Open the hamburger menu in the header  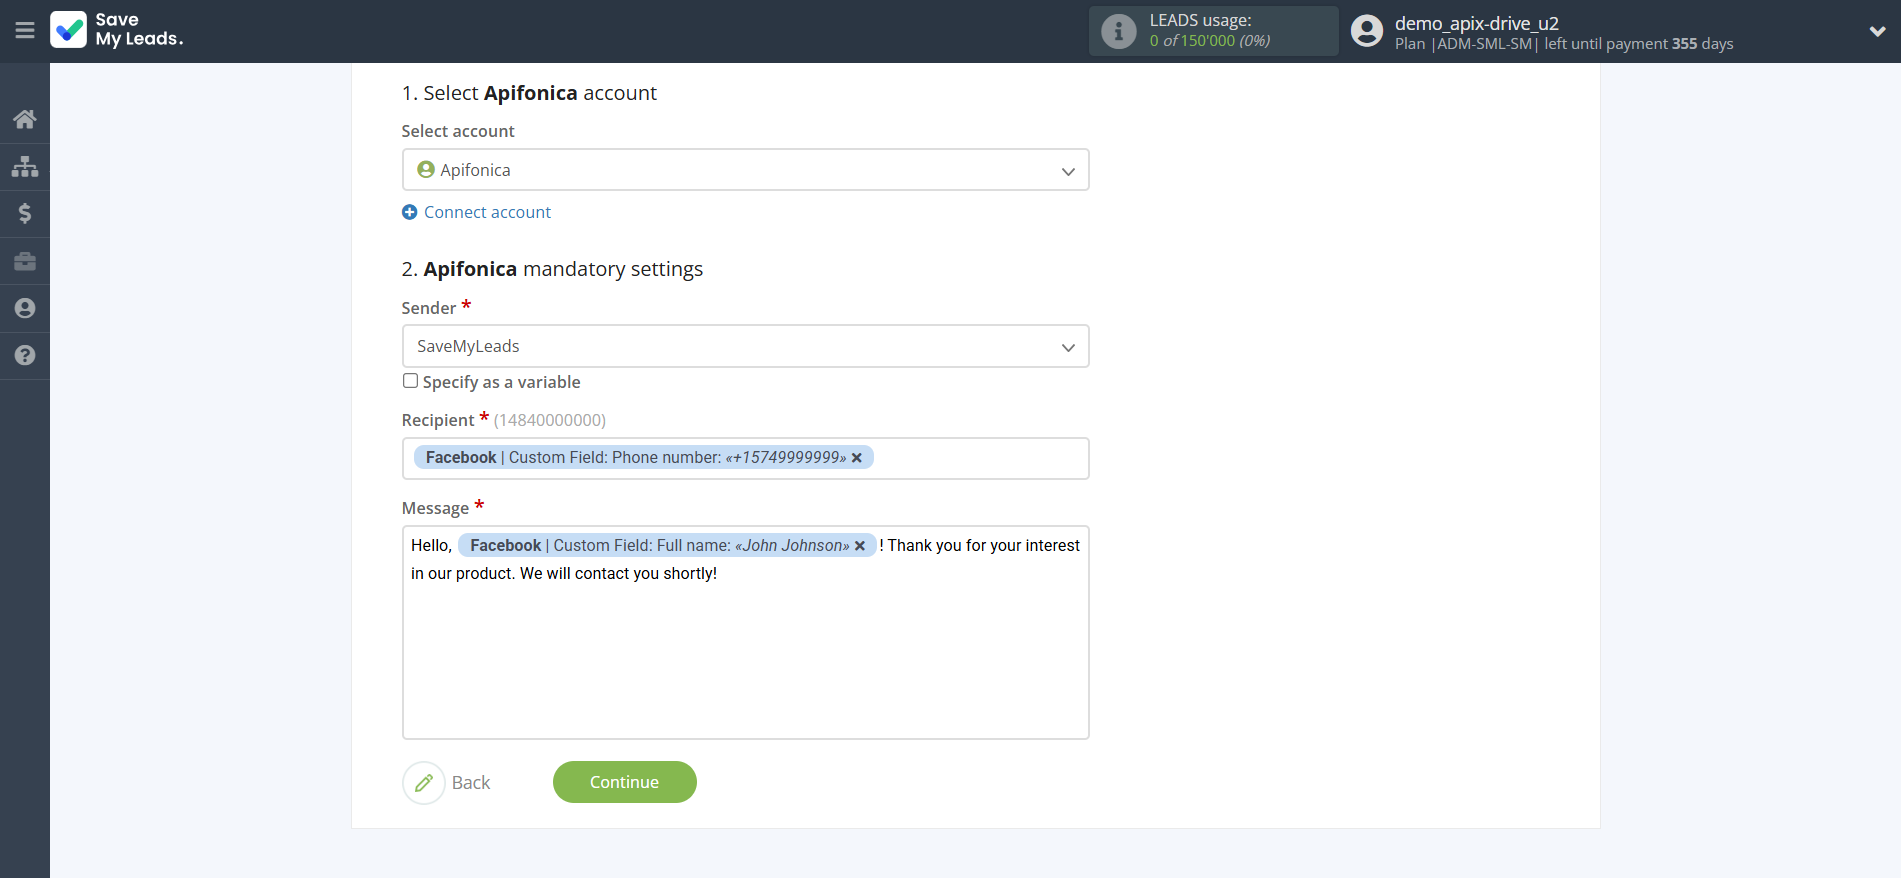point(25,31)
